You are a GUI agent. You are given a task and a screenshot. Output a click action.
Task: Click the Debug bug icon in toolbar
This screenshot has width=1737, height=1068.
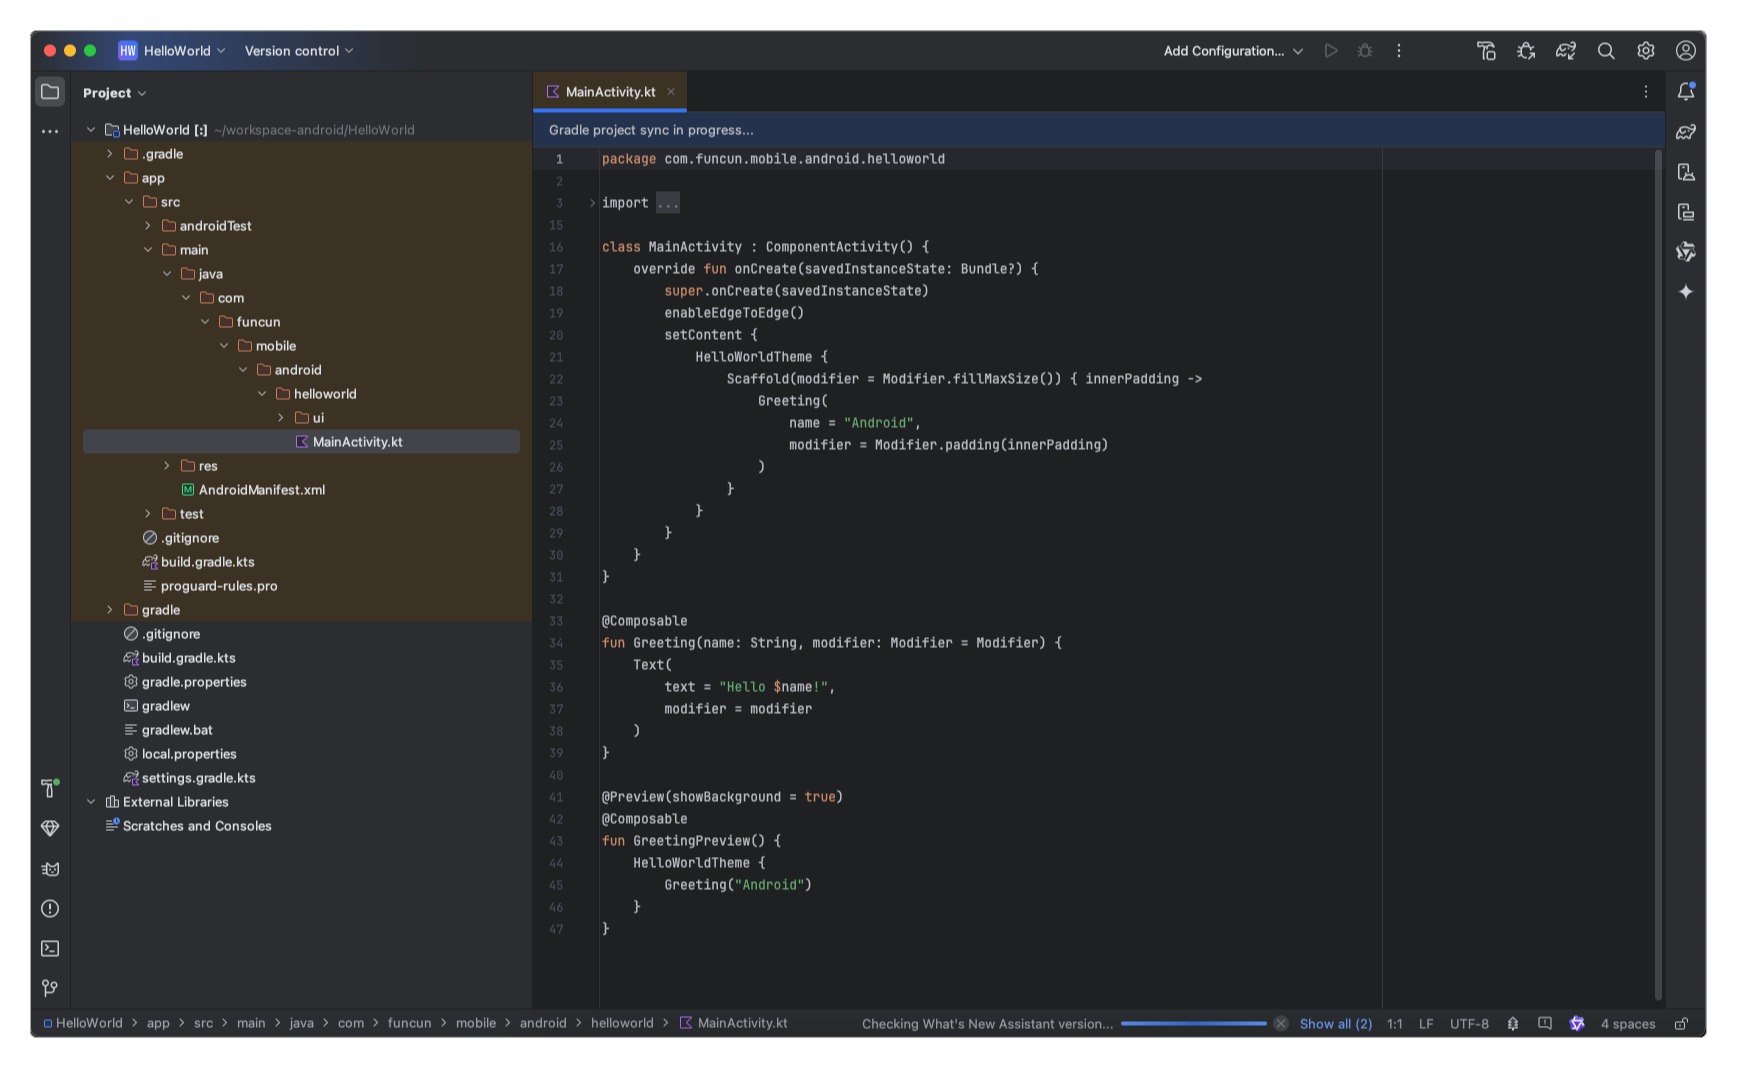coord(1365,51)
